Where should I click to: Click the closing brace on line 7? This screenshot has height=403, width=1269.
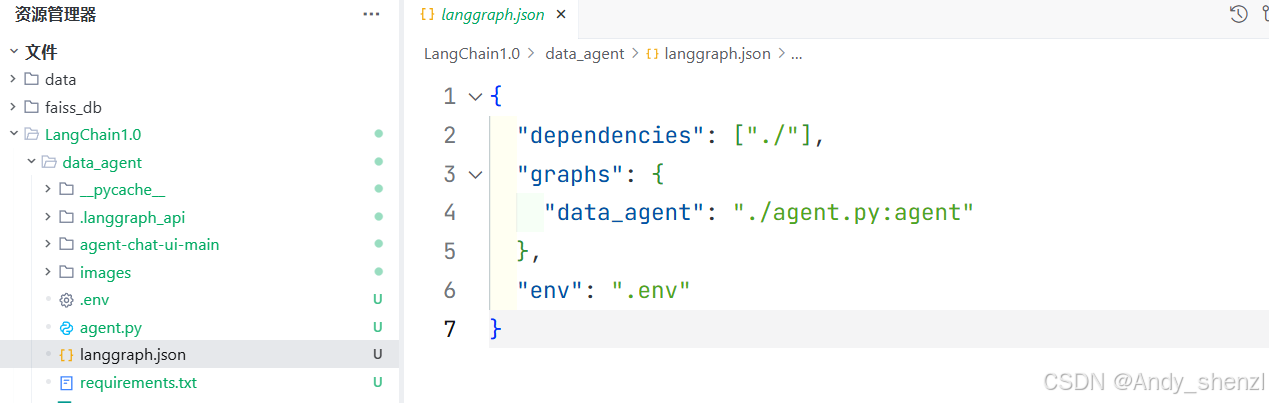[x=496, y=329]
